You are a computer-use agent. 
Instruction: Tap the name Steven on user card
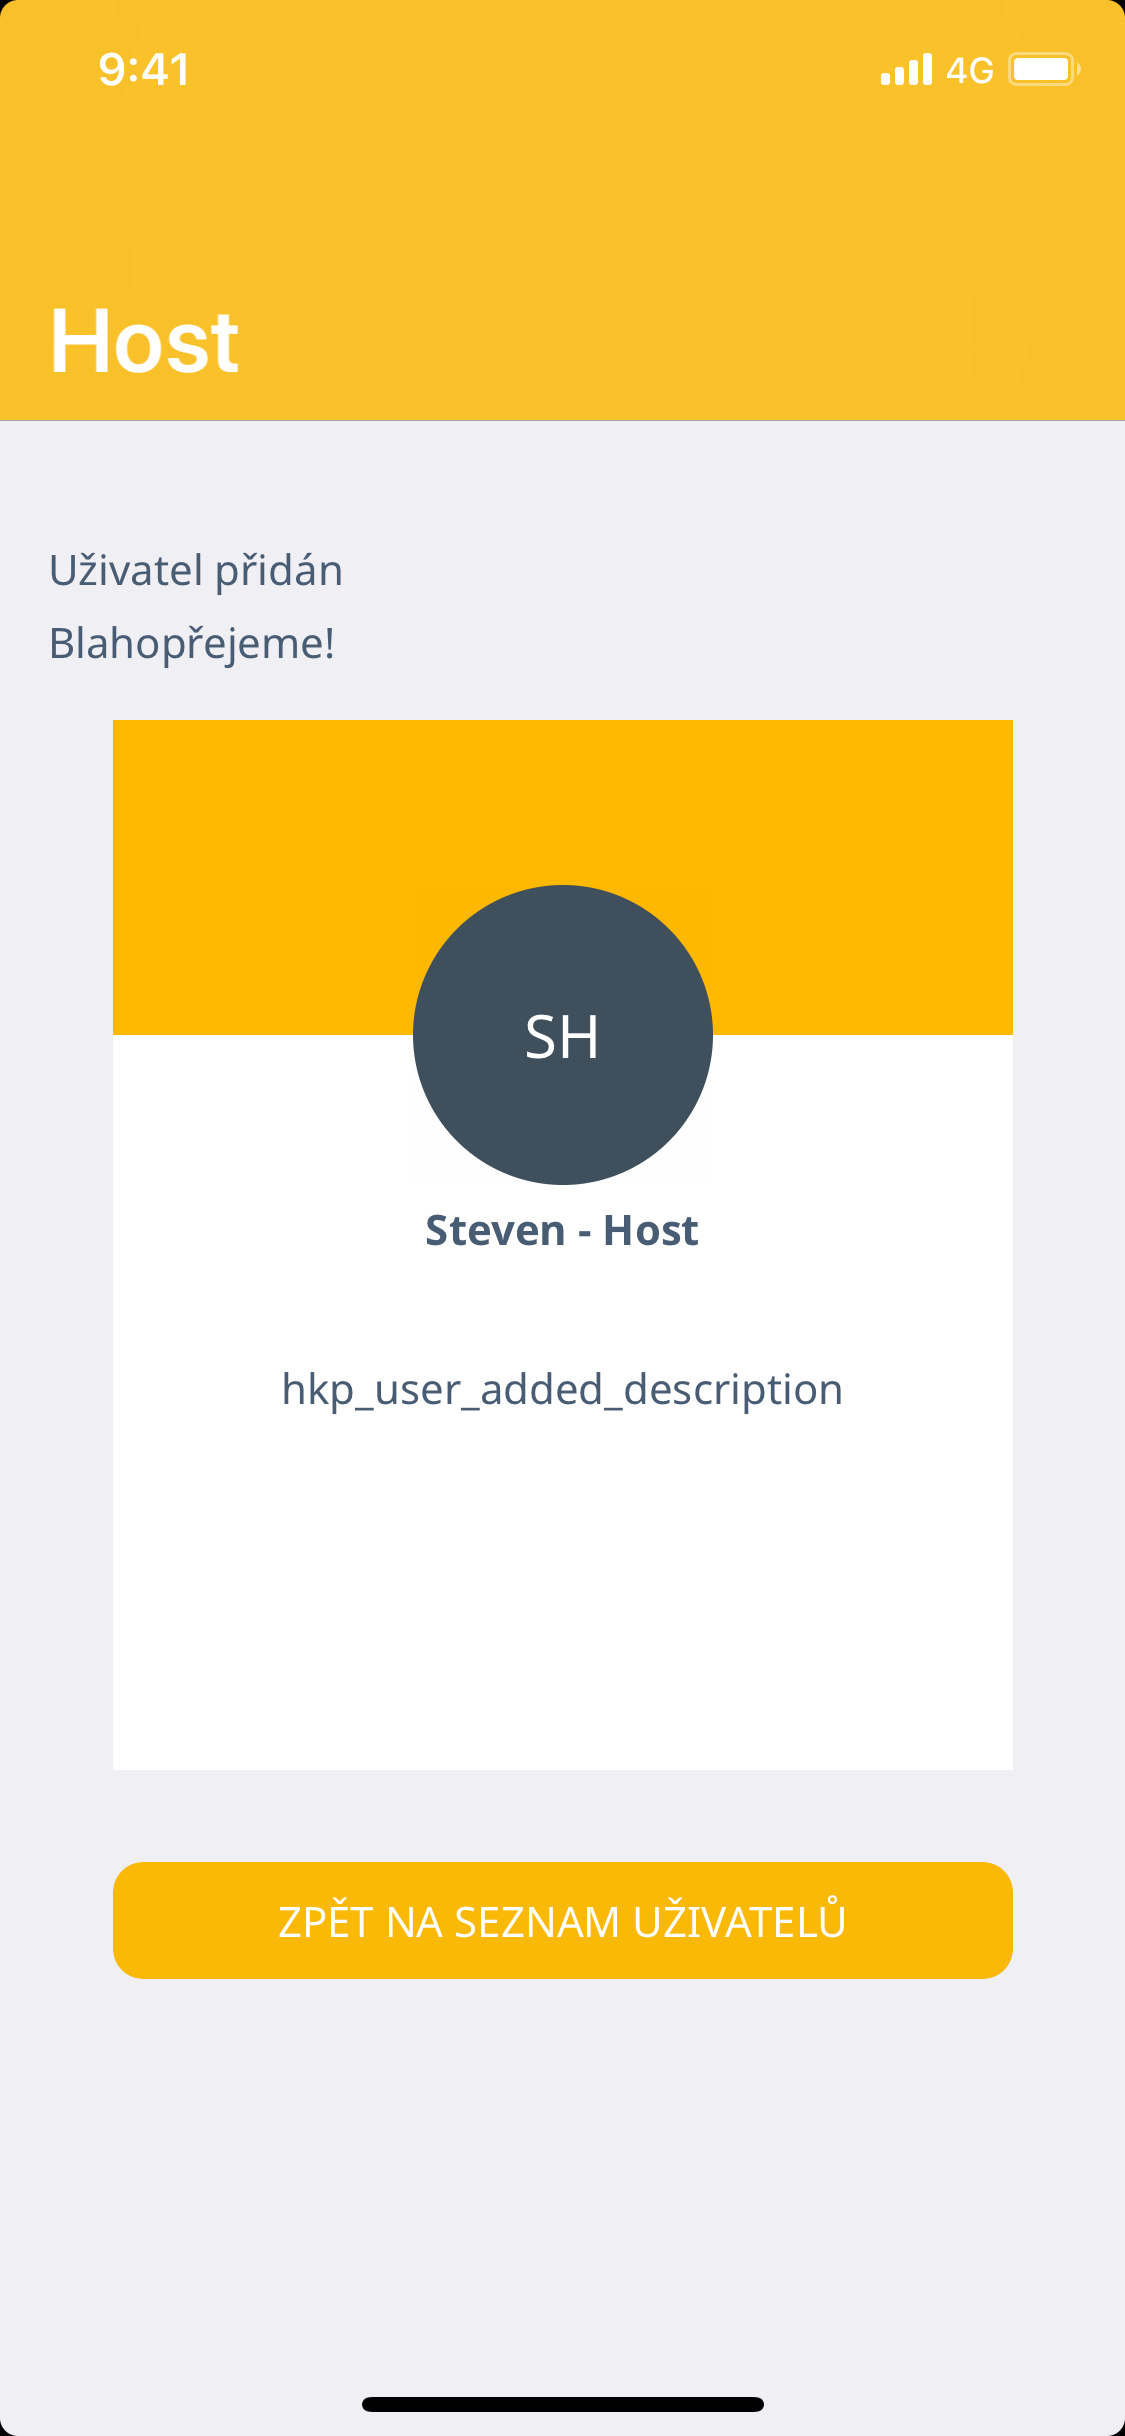click(x=495, y=1230)
